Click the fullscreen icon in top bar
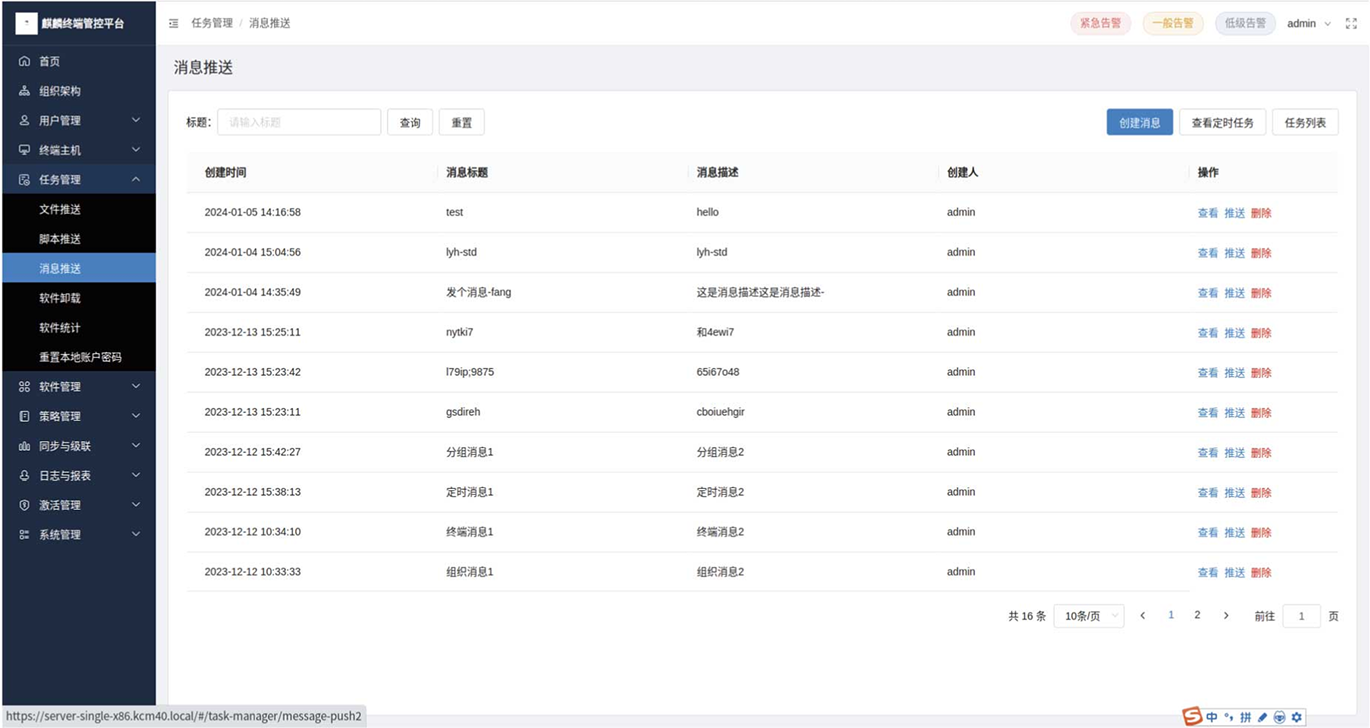This screenshot has width=1370, height=728. tap(1351, 23)
